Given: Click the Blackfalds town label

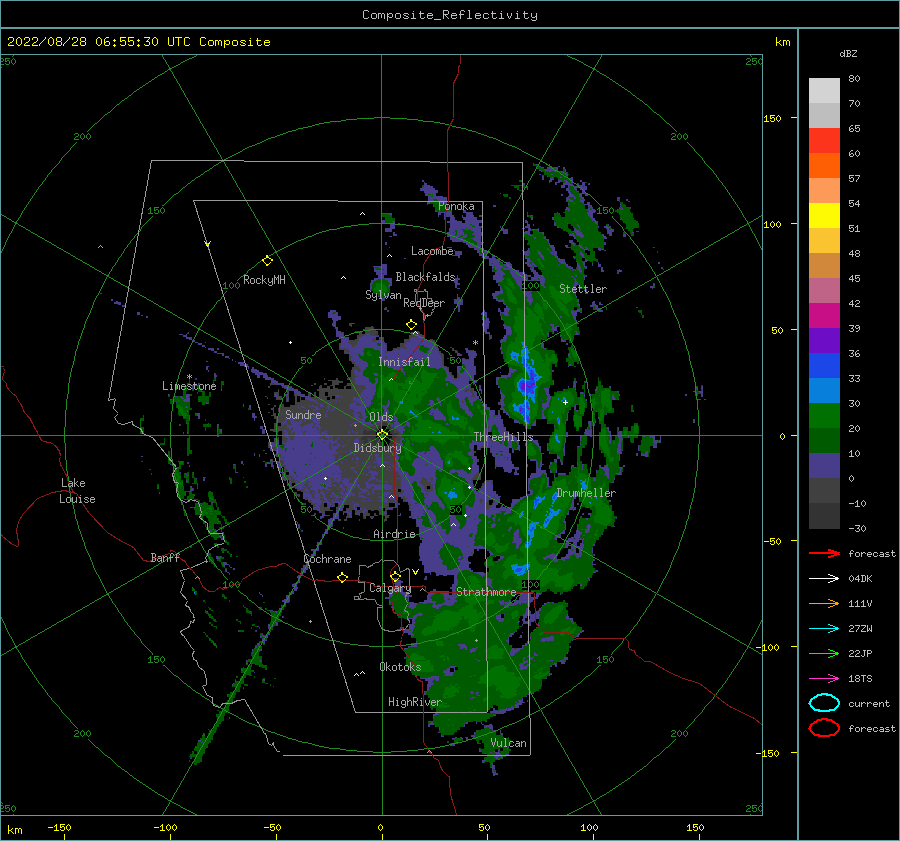Looking at the screenshot, I should click(x=425, y=277).
